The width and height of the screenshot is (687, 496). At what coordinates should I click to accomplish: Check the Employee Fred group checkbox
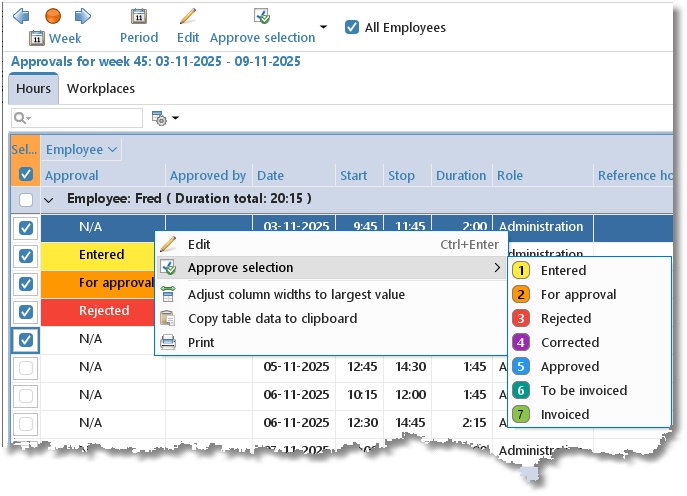(x=26, y=200)
